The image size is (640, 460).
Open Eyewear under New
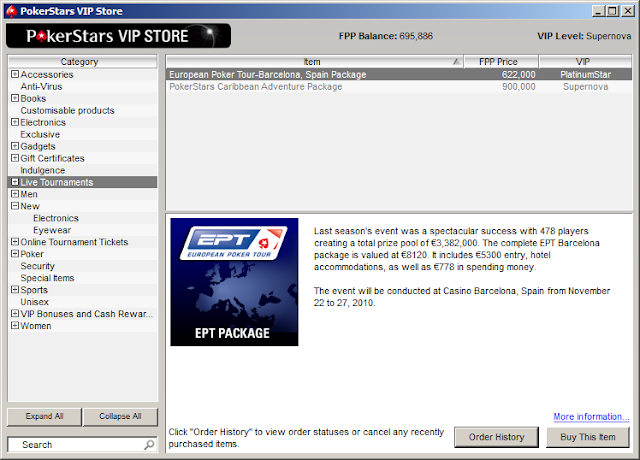coord(52,230)
